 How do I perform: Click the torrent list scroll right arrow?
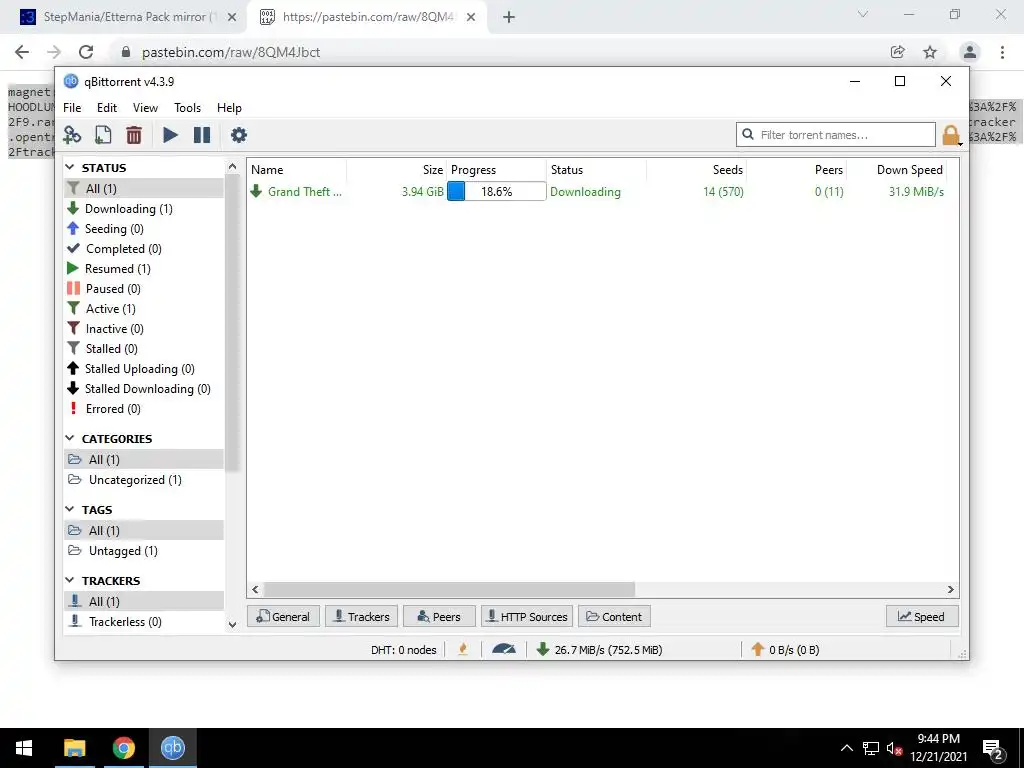coord(951,590)
